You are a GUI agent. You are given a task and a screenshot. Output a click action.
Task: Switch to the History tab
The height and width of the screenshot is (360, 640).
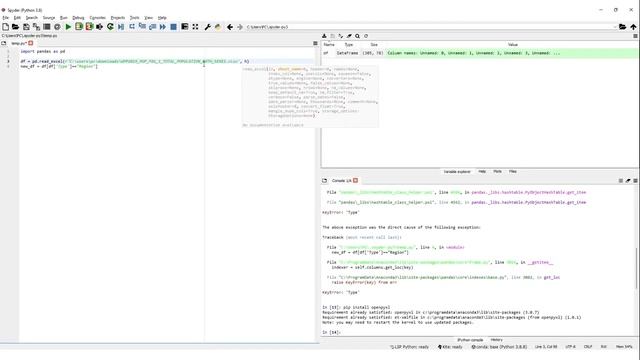[x=496, y=340]
